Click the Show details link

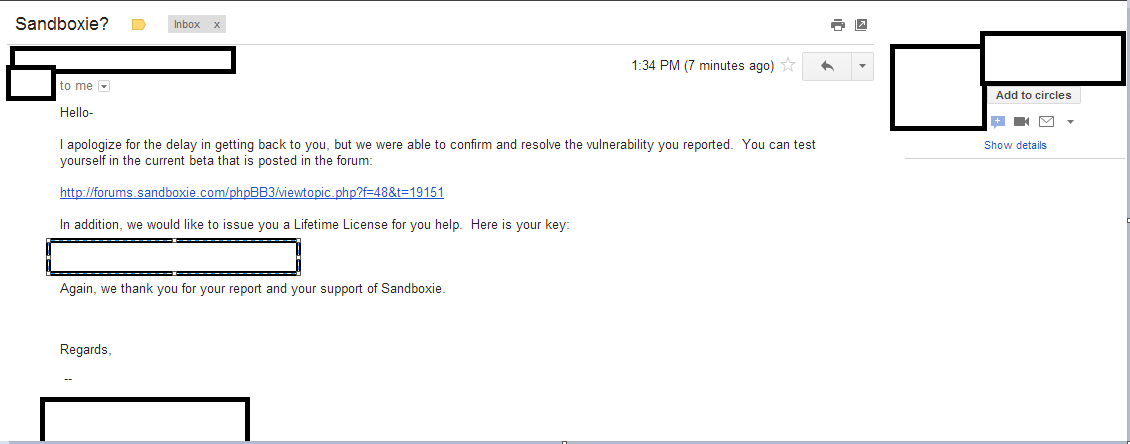[1015, 145]
